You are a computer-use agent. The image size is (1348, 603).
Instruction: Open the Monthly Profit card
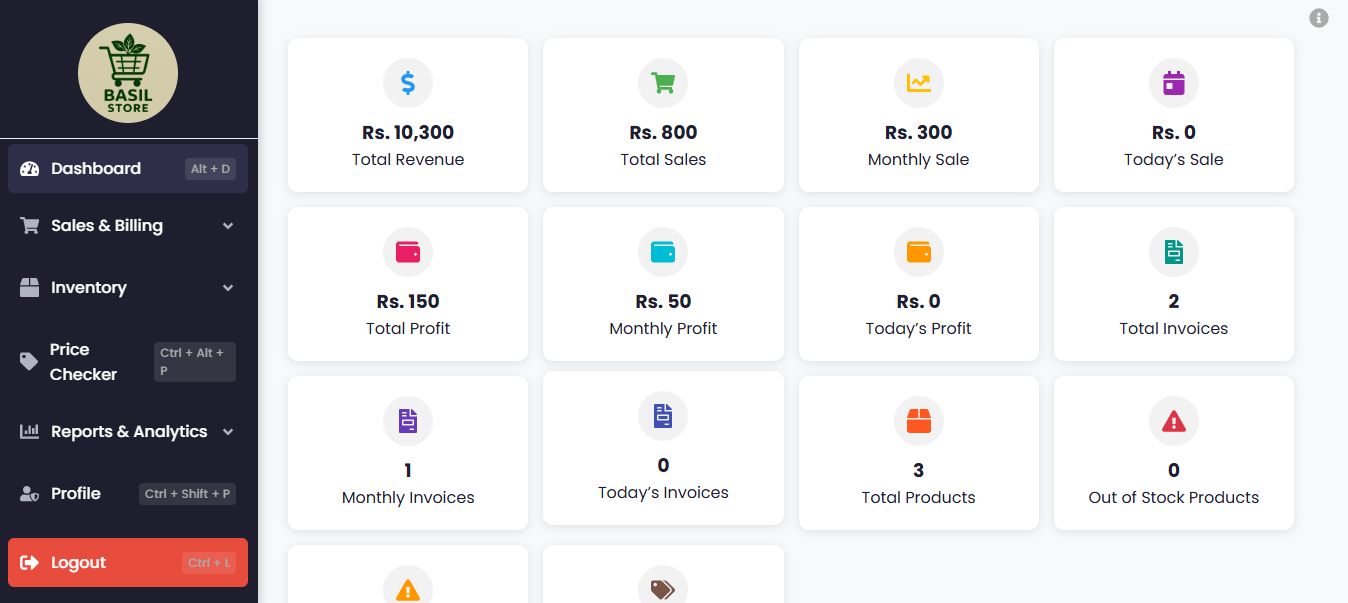663,284
